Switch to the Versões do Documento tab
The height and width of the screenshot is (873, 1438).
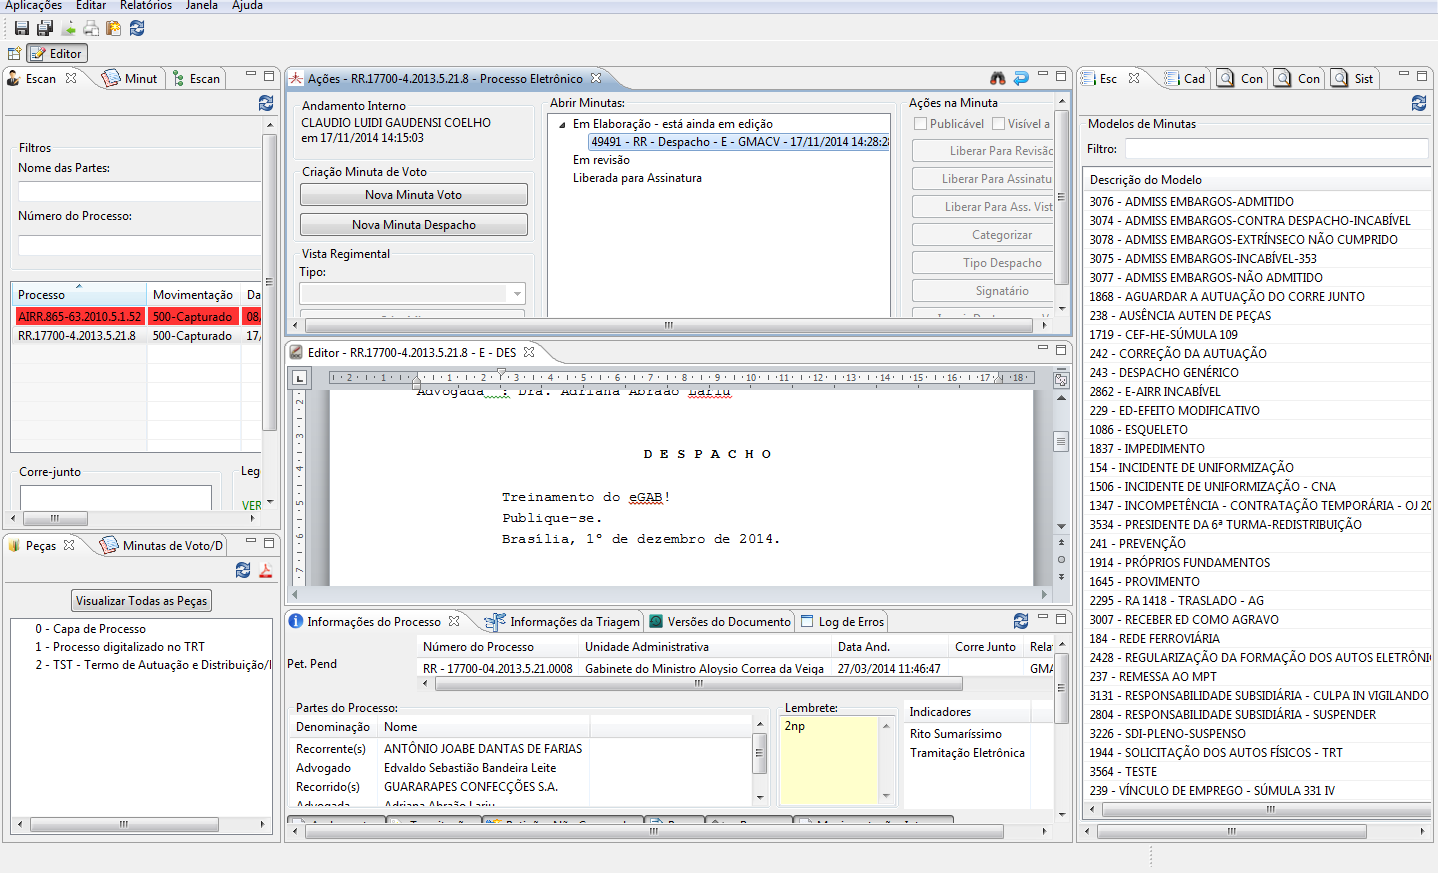(x=720, y=621)
